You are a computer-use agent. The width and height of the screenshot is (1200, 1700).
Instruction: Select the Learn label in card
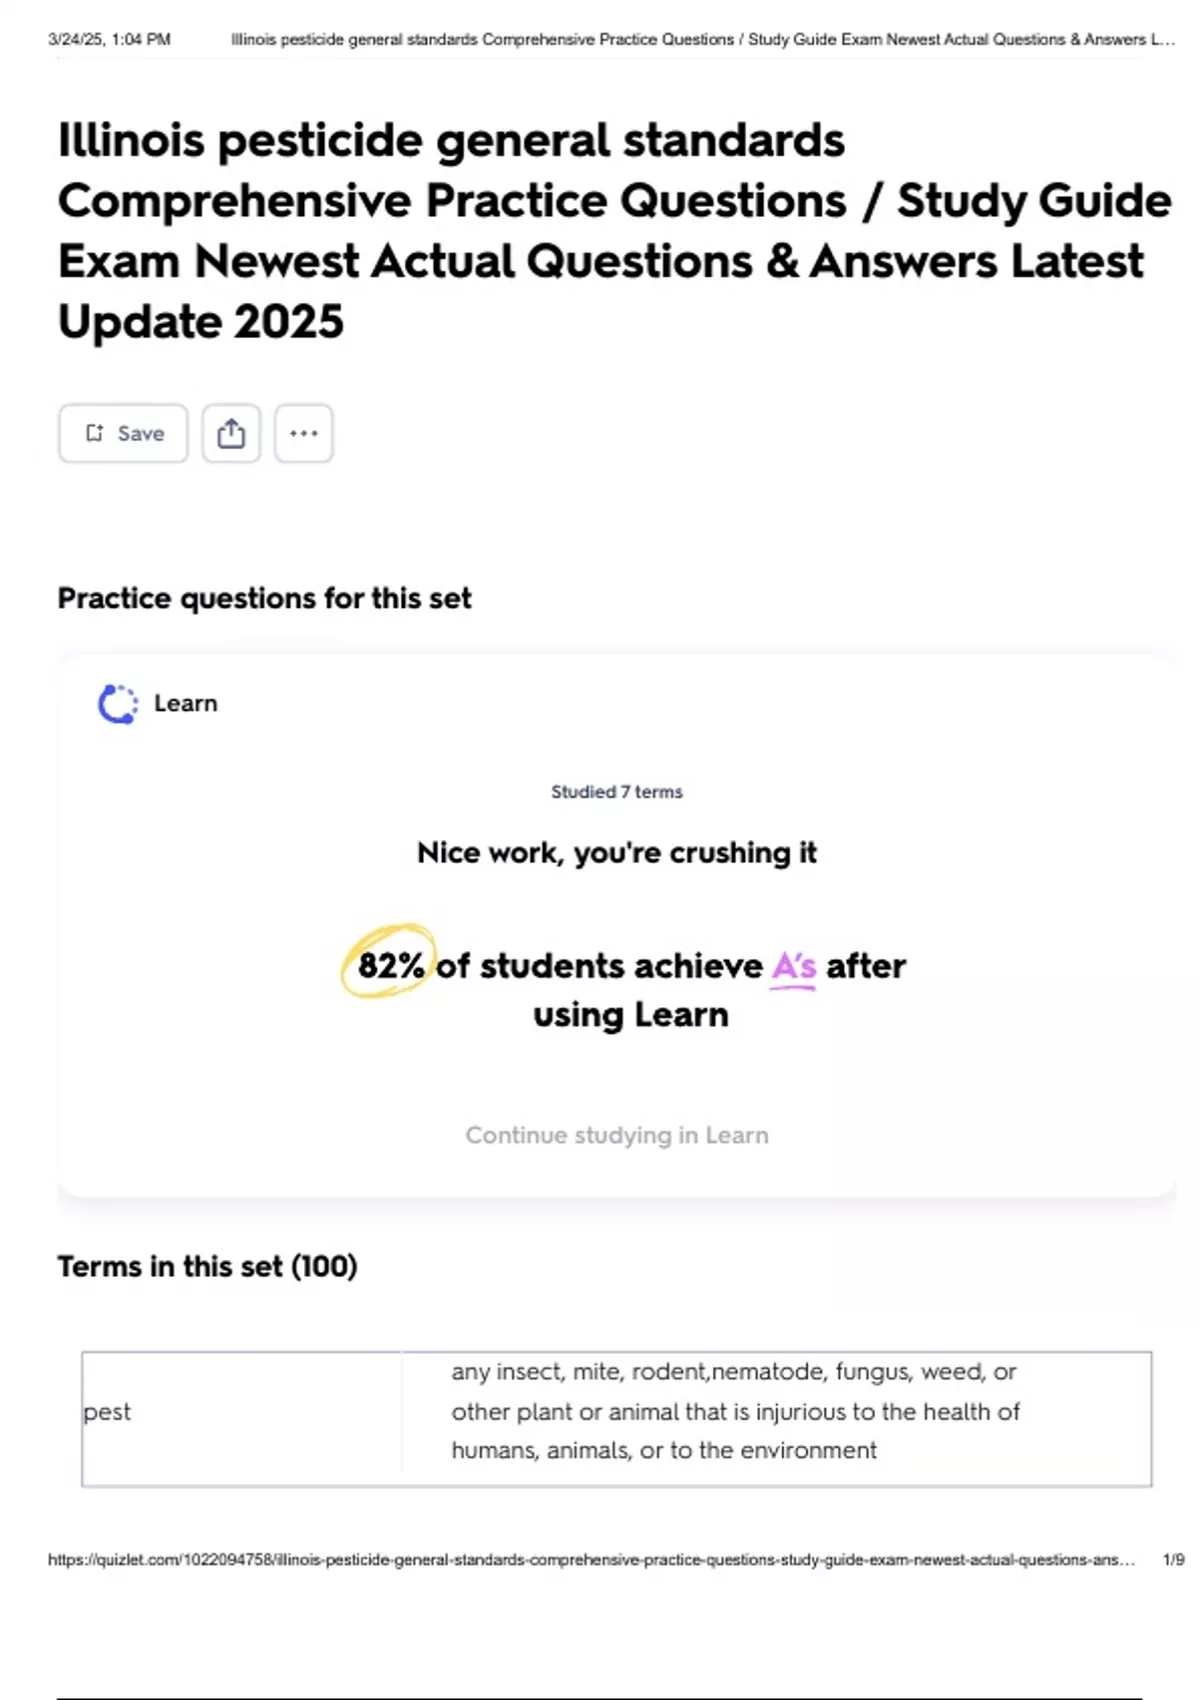tap(185, 704)
